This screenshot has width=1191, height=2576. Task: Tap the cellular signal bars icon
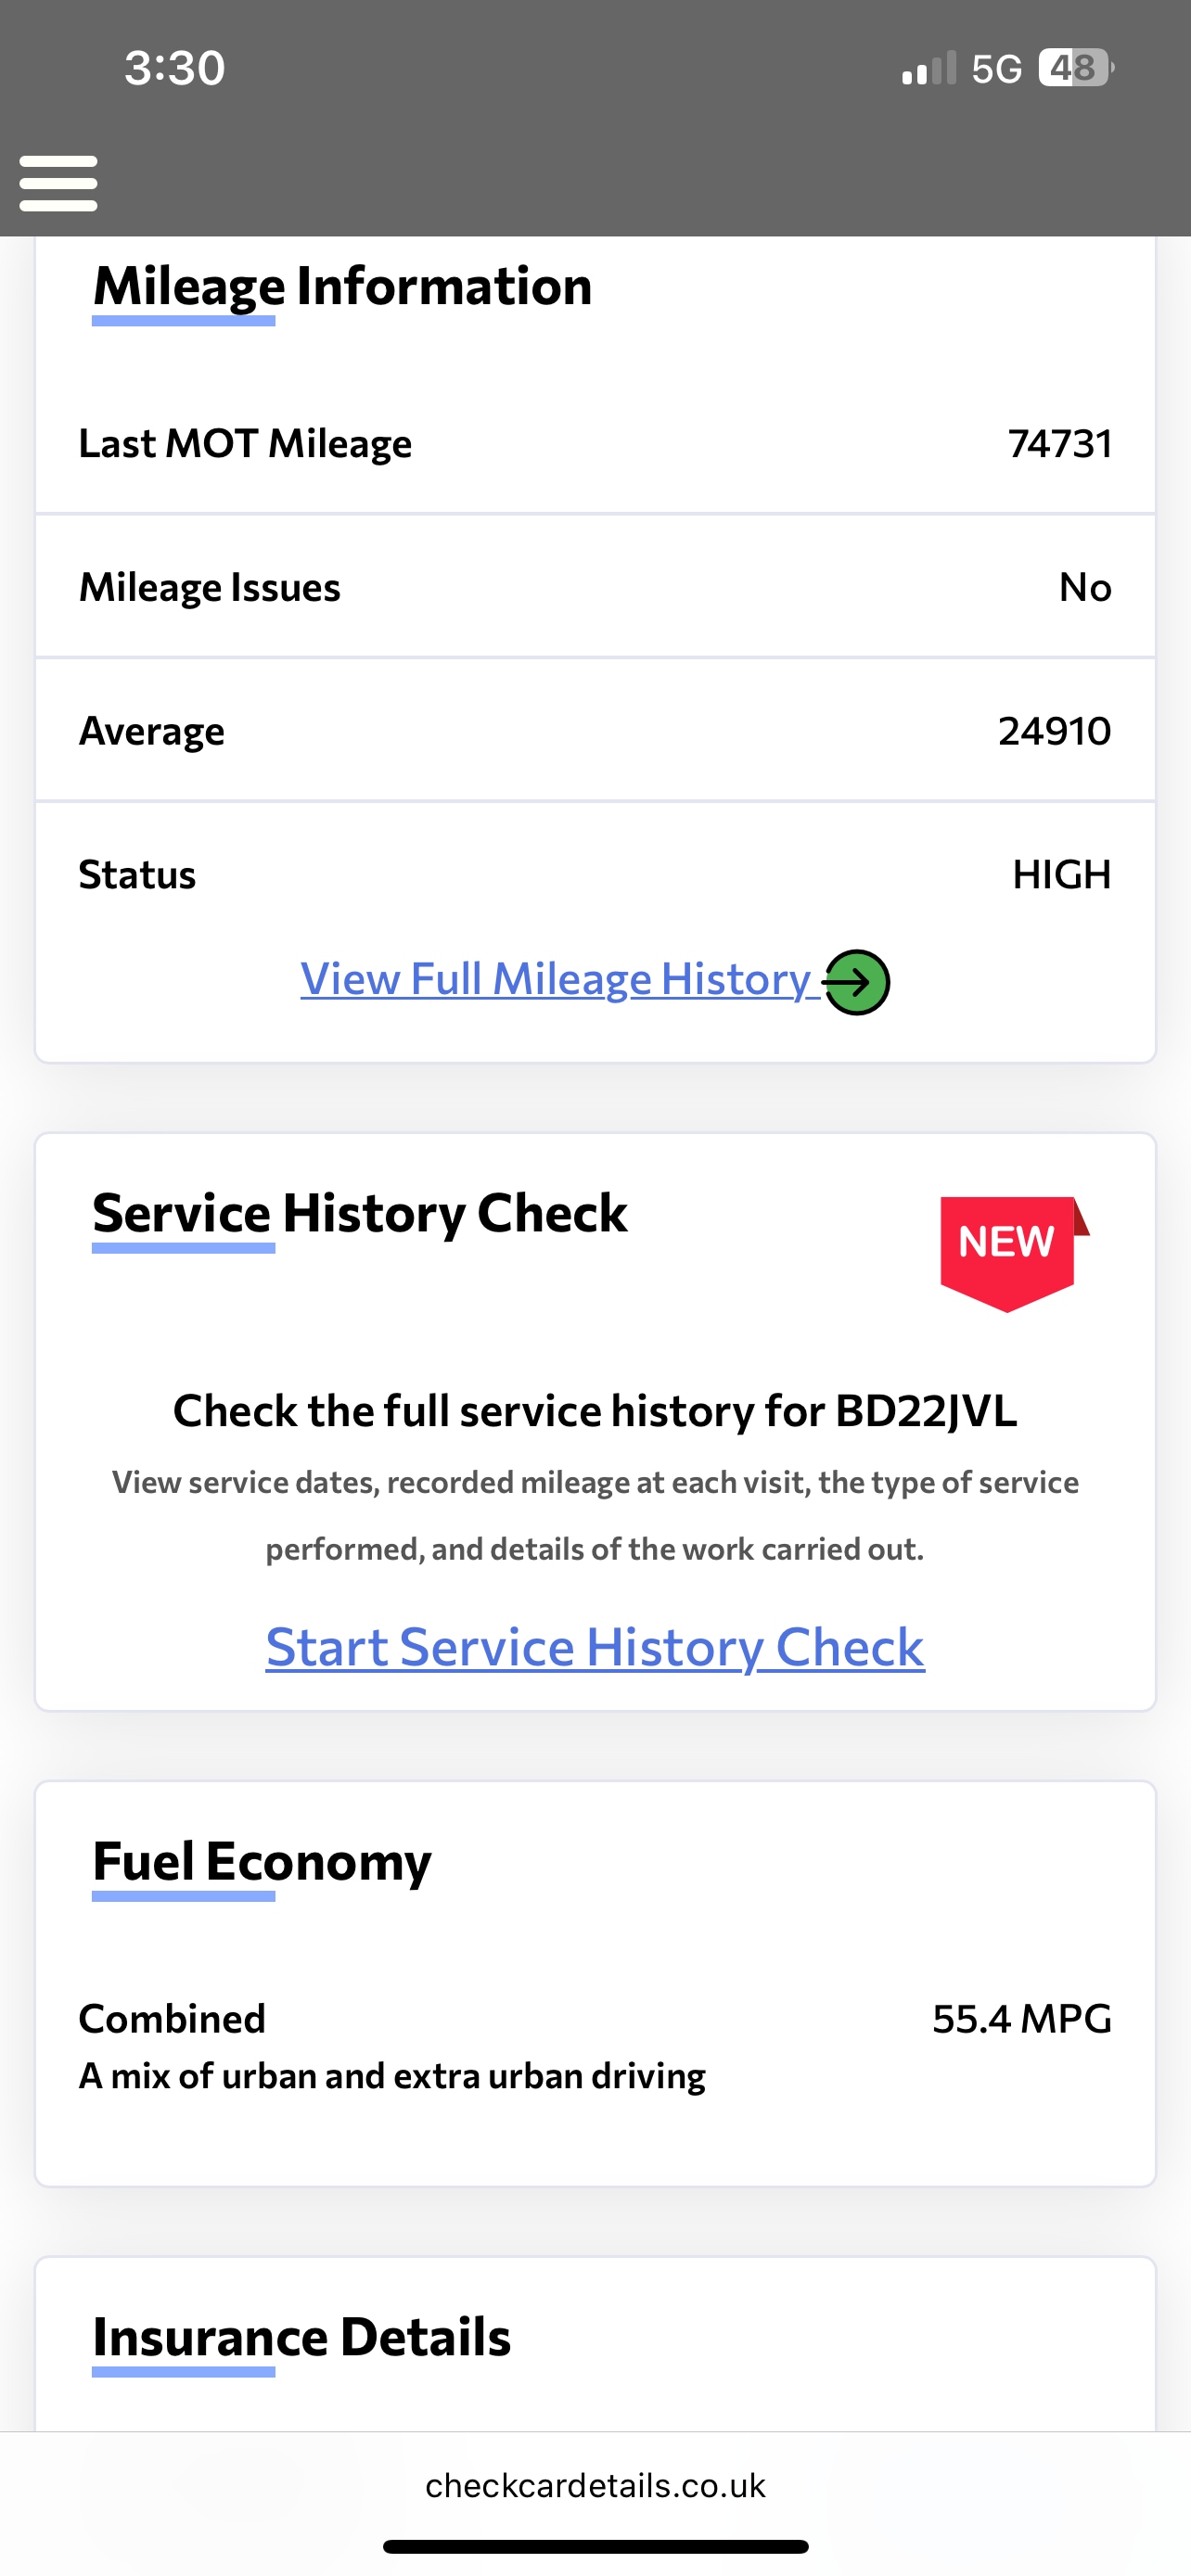coord(928,69)
